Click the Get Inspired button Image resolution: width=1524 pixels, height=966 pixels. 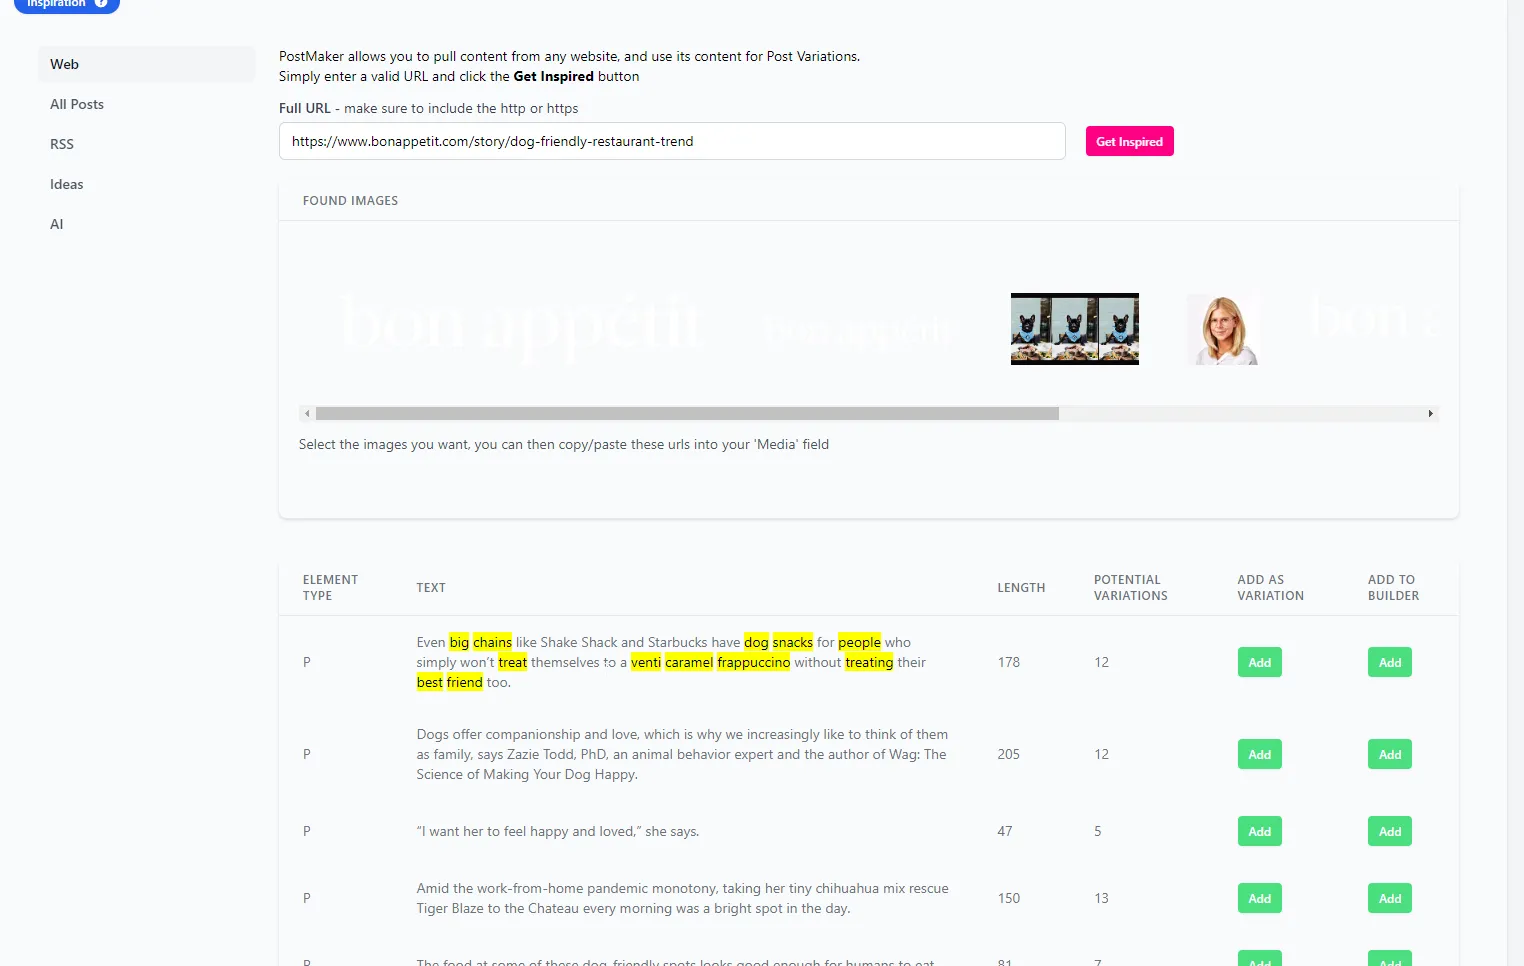[x=1129, y=141]
